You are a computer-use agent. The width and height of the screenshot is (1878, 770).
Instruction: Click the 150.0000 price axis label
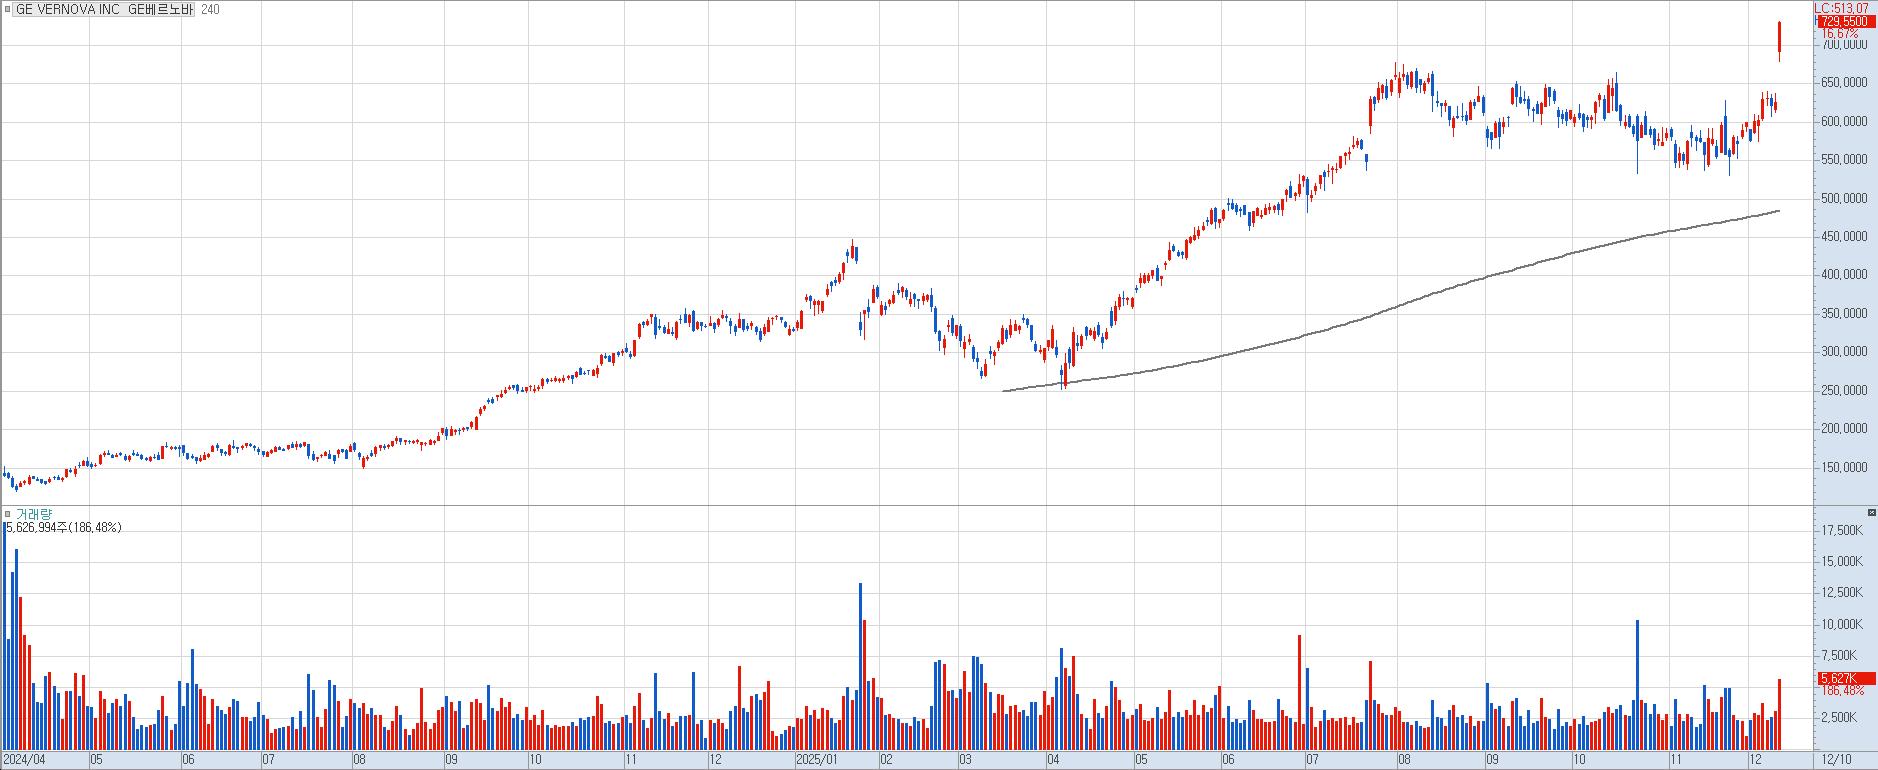1845,468
